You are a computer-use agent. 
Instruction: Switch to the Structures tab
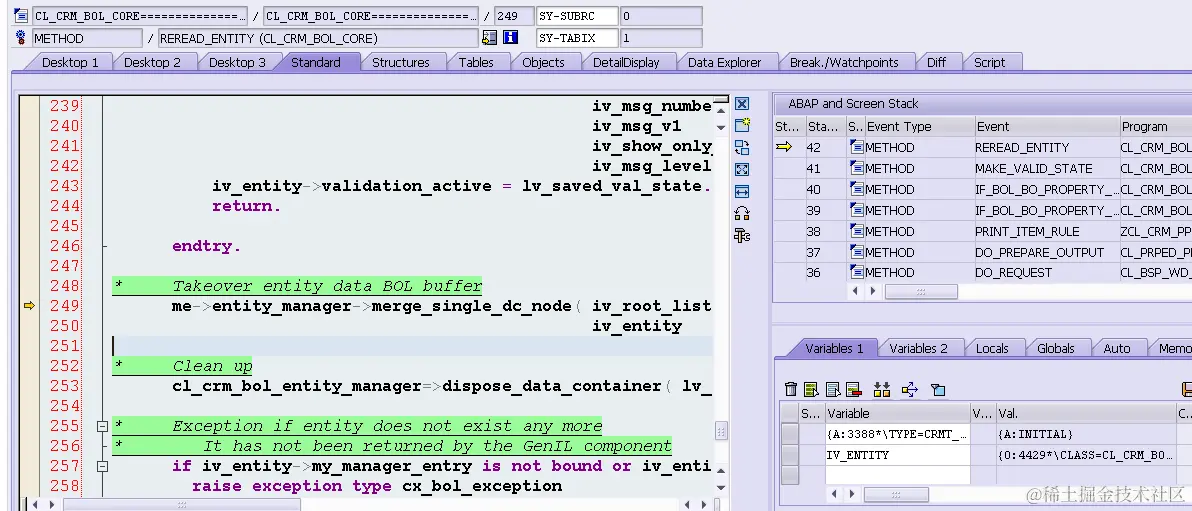click(x=401, y=62)
